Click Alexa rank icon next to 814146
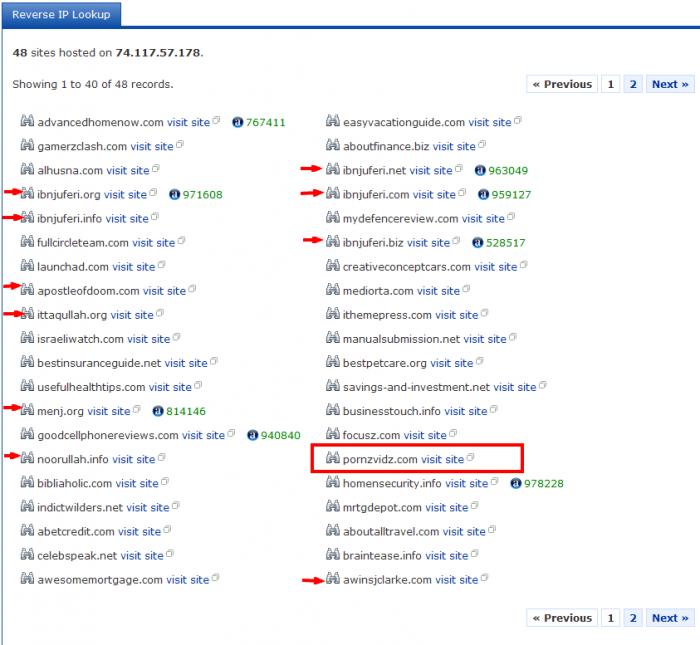The width and height of the screenshot is (700, 645). 158,411
